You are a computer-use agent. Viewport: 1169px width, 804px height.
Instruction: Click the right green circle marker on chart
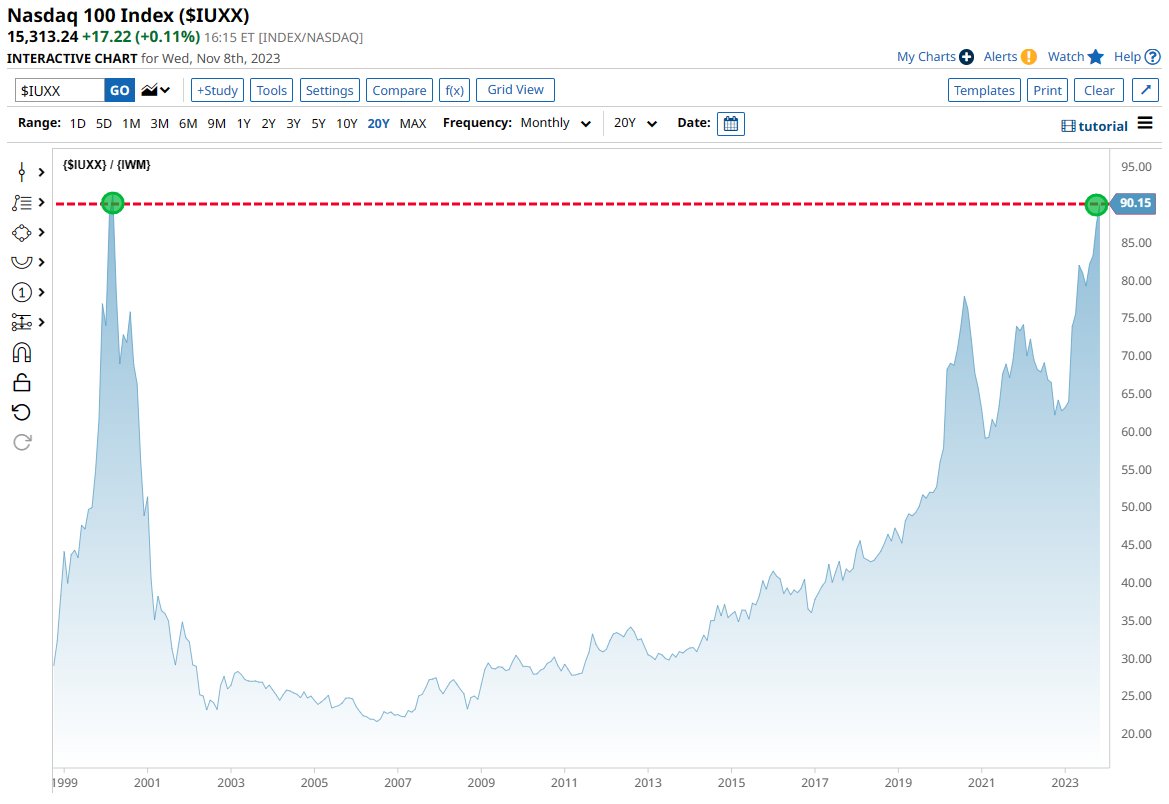pos(1096,204)
